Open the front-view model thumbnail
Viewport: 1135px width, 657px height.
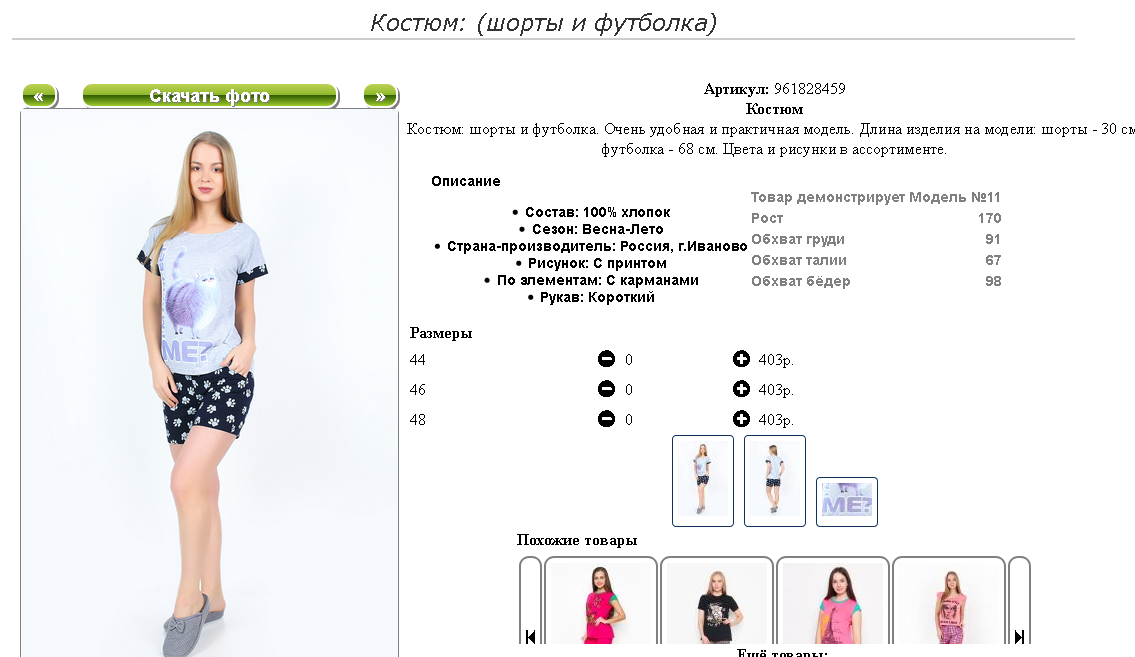(x=703, y=480)
